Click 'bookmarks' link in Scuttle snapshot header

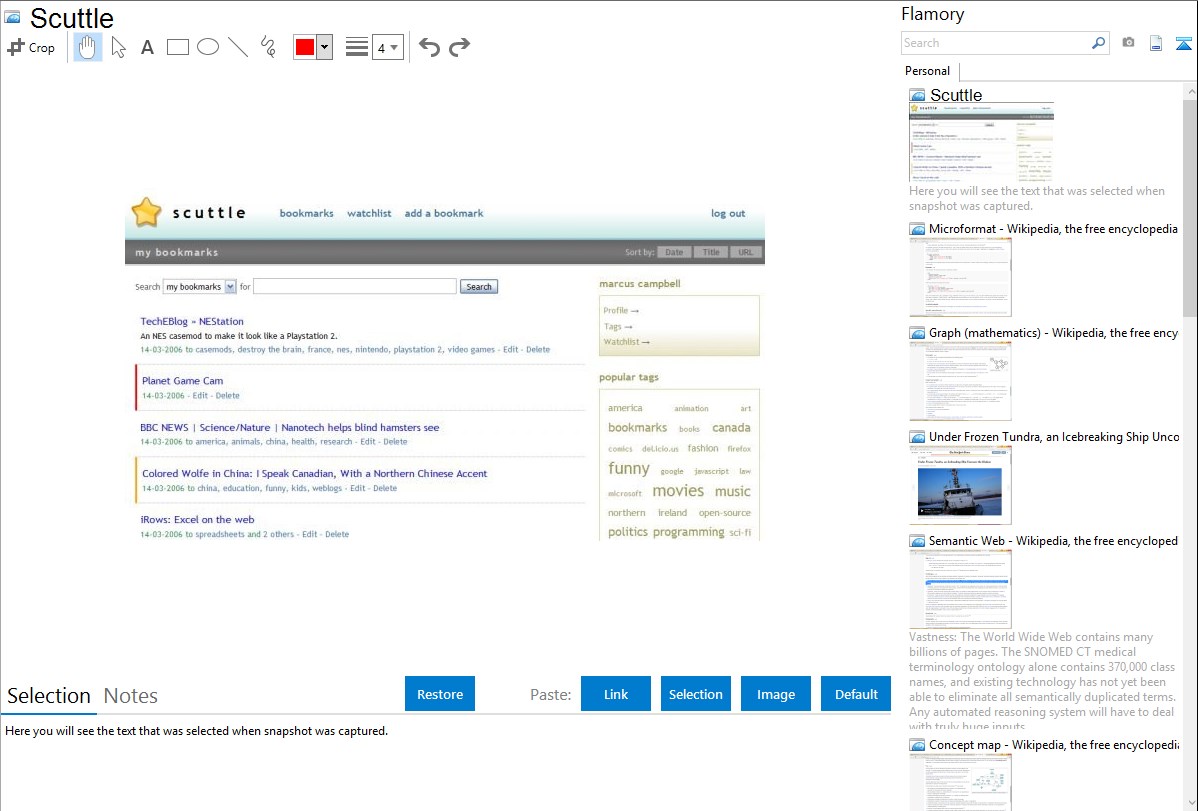pyautogui.click(x=306, y=213)
